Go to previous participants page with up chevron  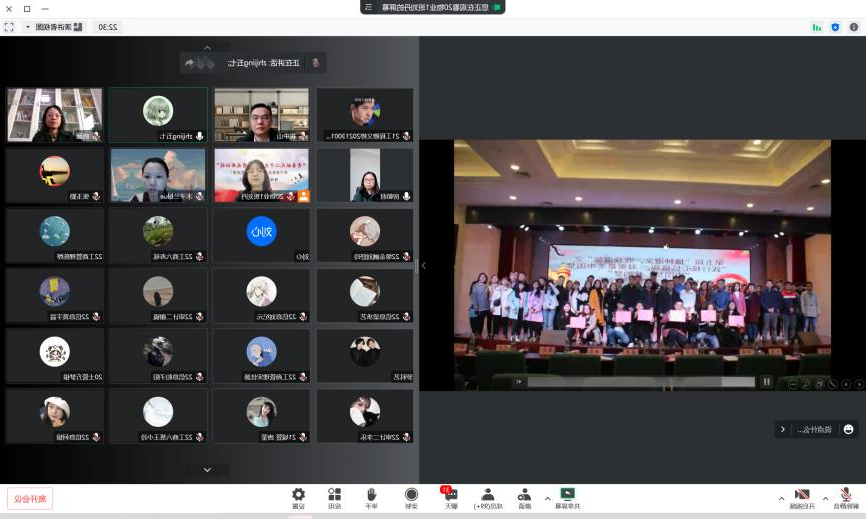click(207, 48)
